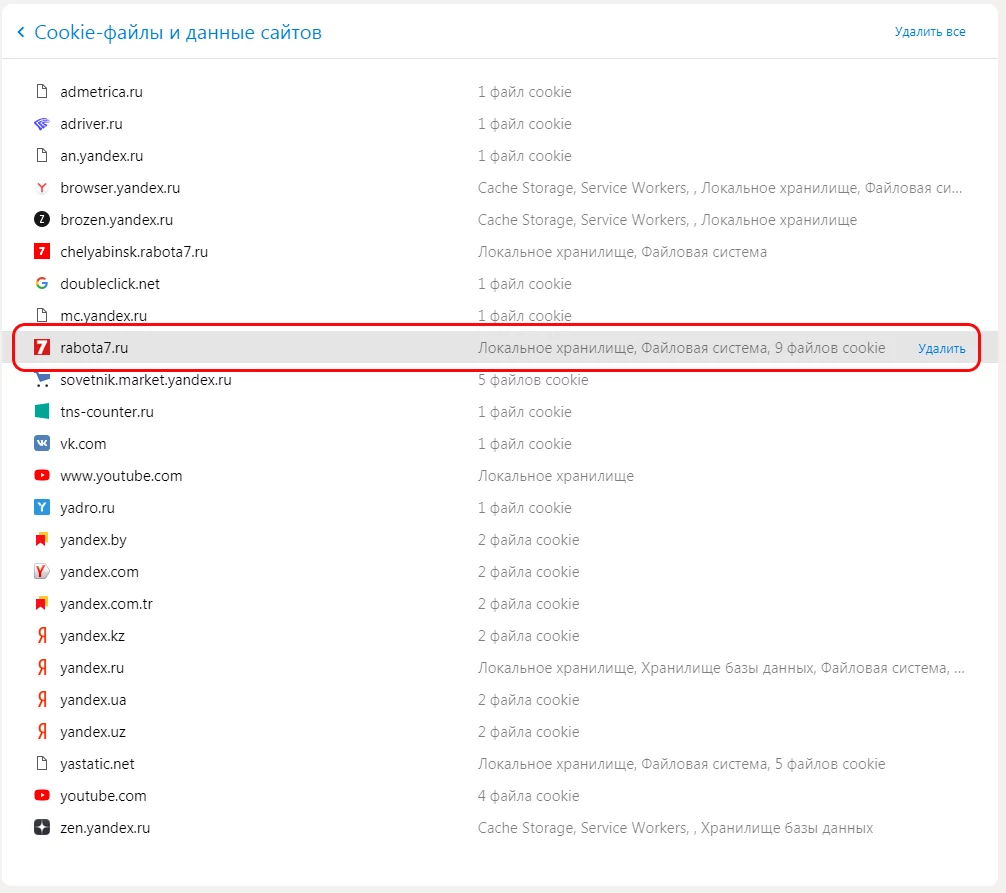1006x893 pixels.
Task: Click the www.youtube.com red play icon
Action: pos(41,476)
